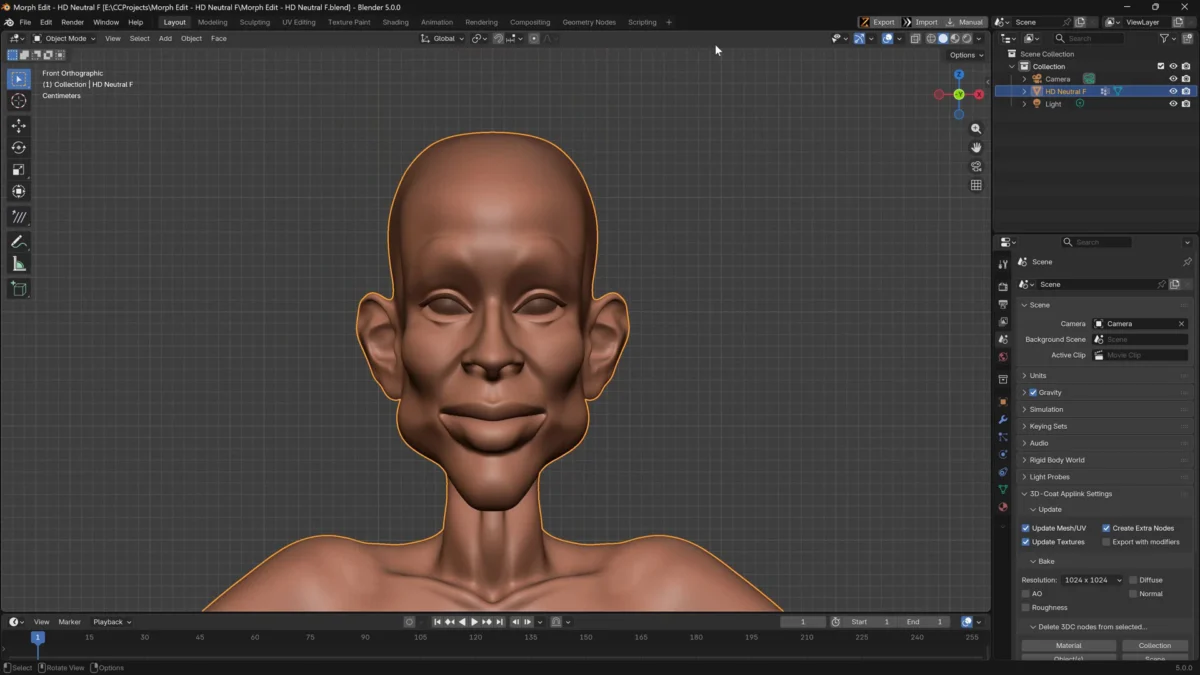Select the Cursor tool in the toolbar
The height and width of the screenshot is (675, 1200).
[x=19, y=101]
